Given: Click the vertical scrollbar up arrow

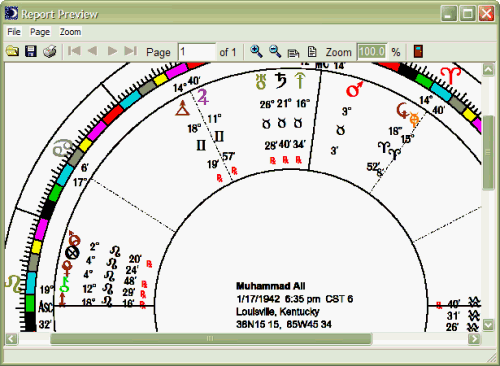Looking at the screenshot, I should point(488,70).
